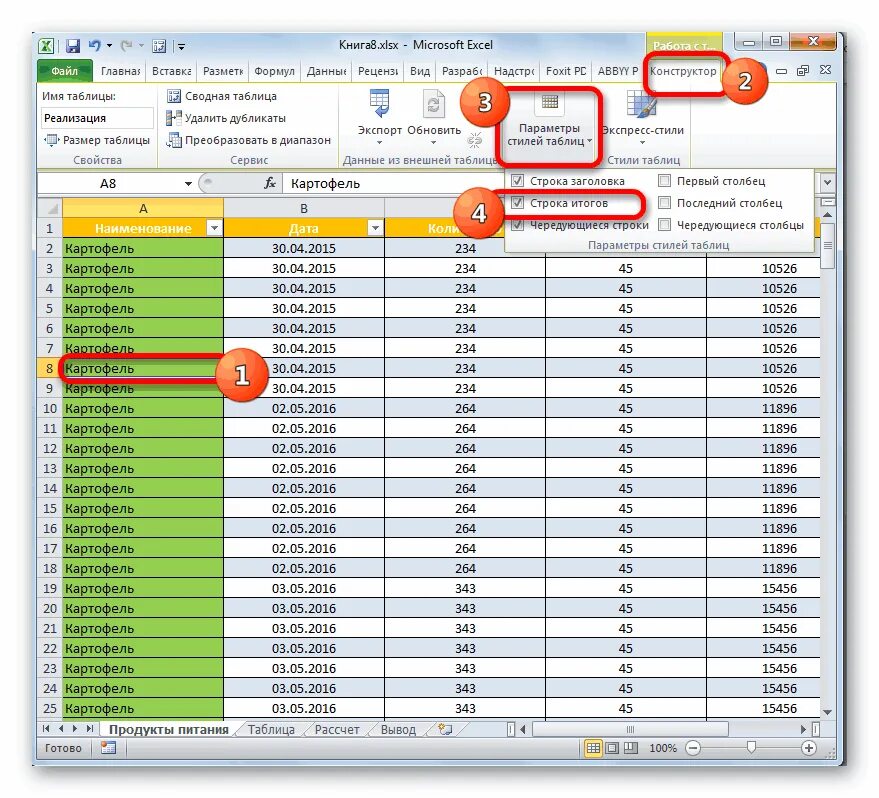Click the macro recording icon in status bar
This screenshot has width=879, height=798.
tap(108, 748)
